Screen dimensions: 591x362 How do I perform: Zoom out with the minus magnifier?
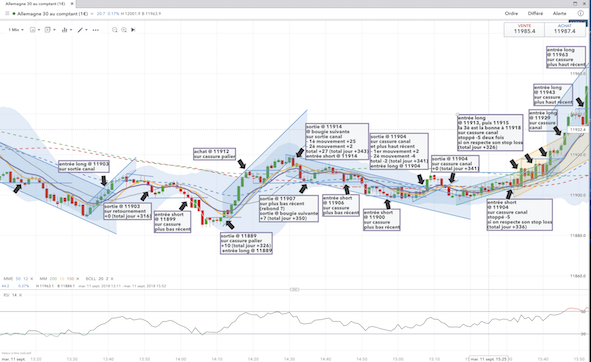tap(115, 30)
